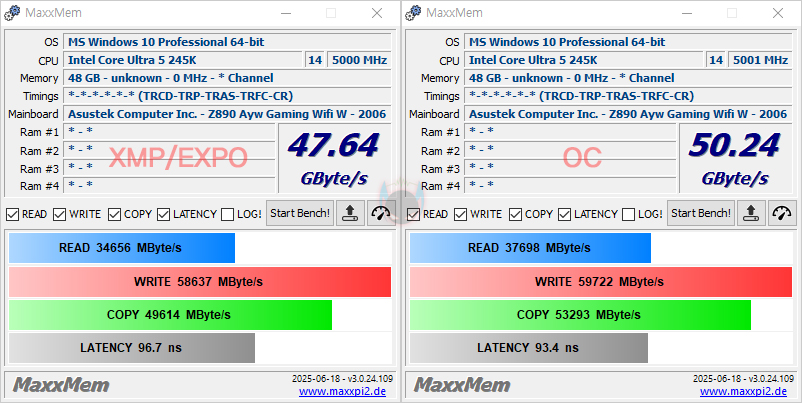The image size is (802, 403).
Task: Click the core count 14 in left window
Action: point(315,60)
